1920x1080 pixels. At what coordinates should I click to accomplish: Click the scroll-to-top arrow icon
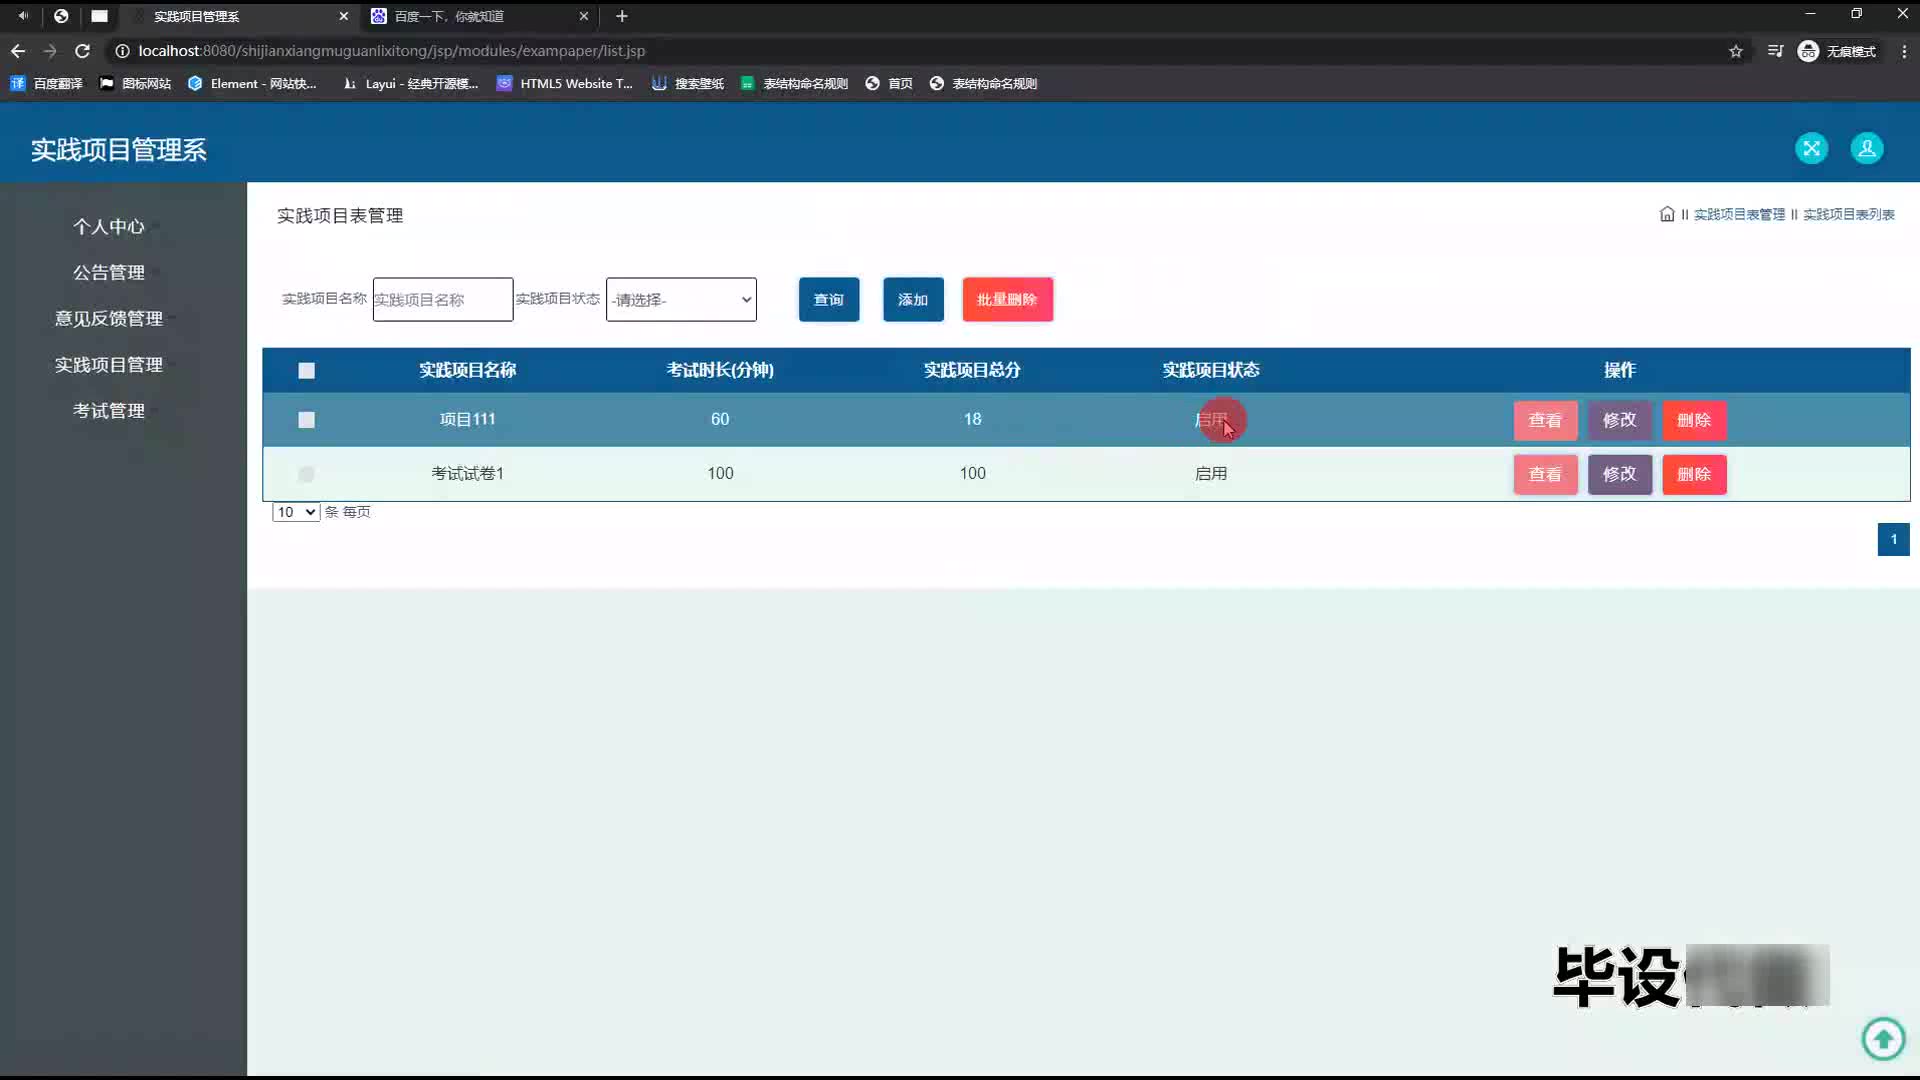coord(1883,1038)
